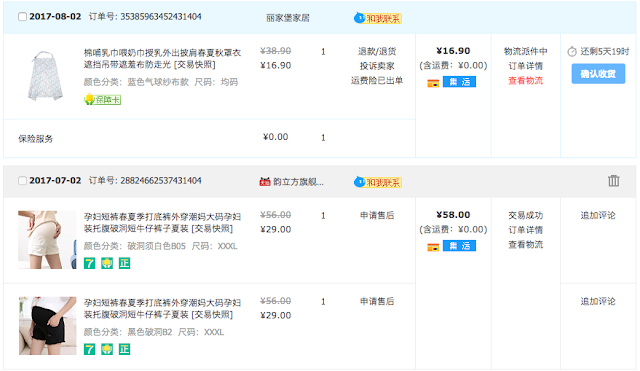Click 追加评论 for the black shorts item
Viewport: 640px width, 371px height.
pos(598,301)
